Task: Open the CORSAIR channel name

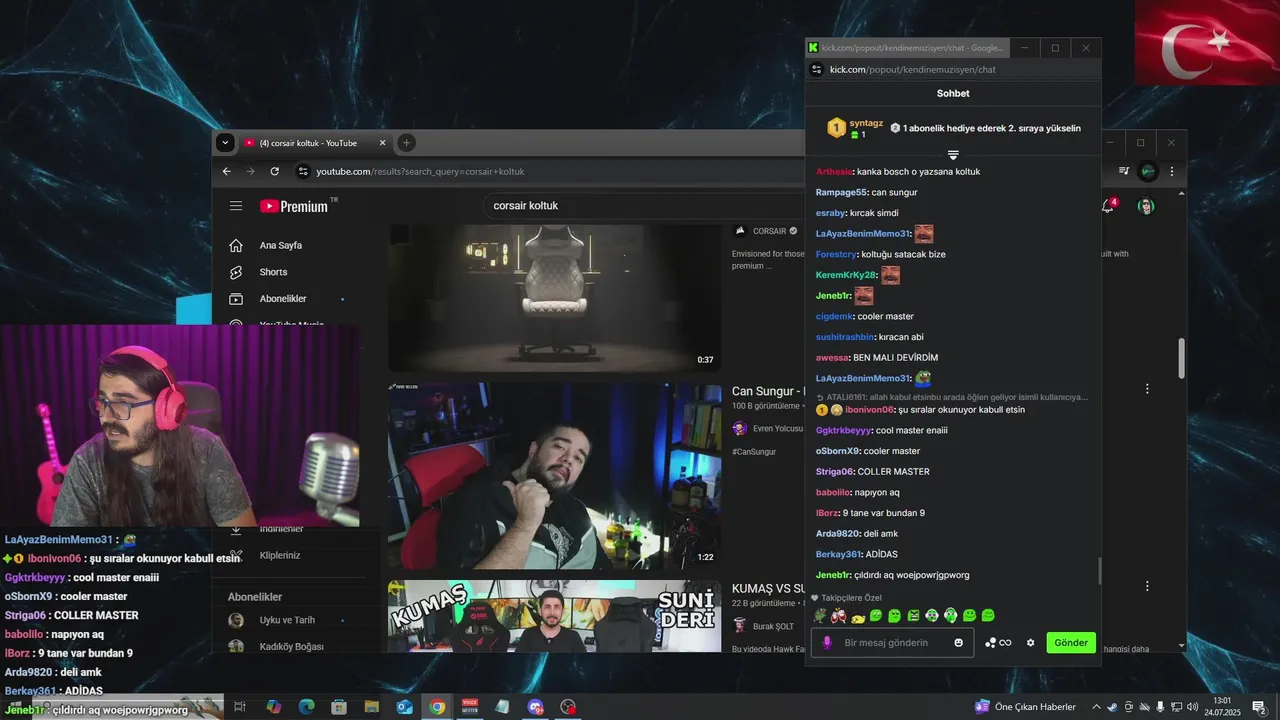Action: 770,231
